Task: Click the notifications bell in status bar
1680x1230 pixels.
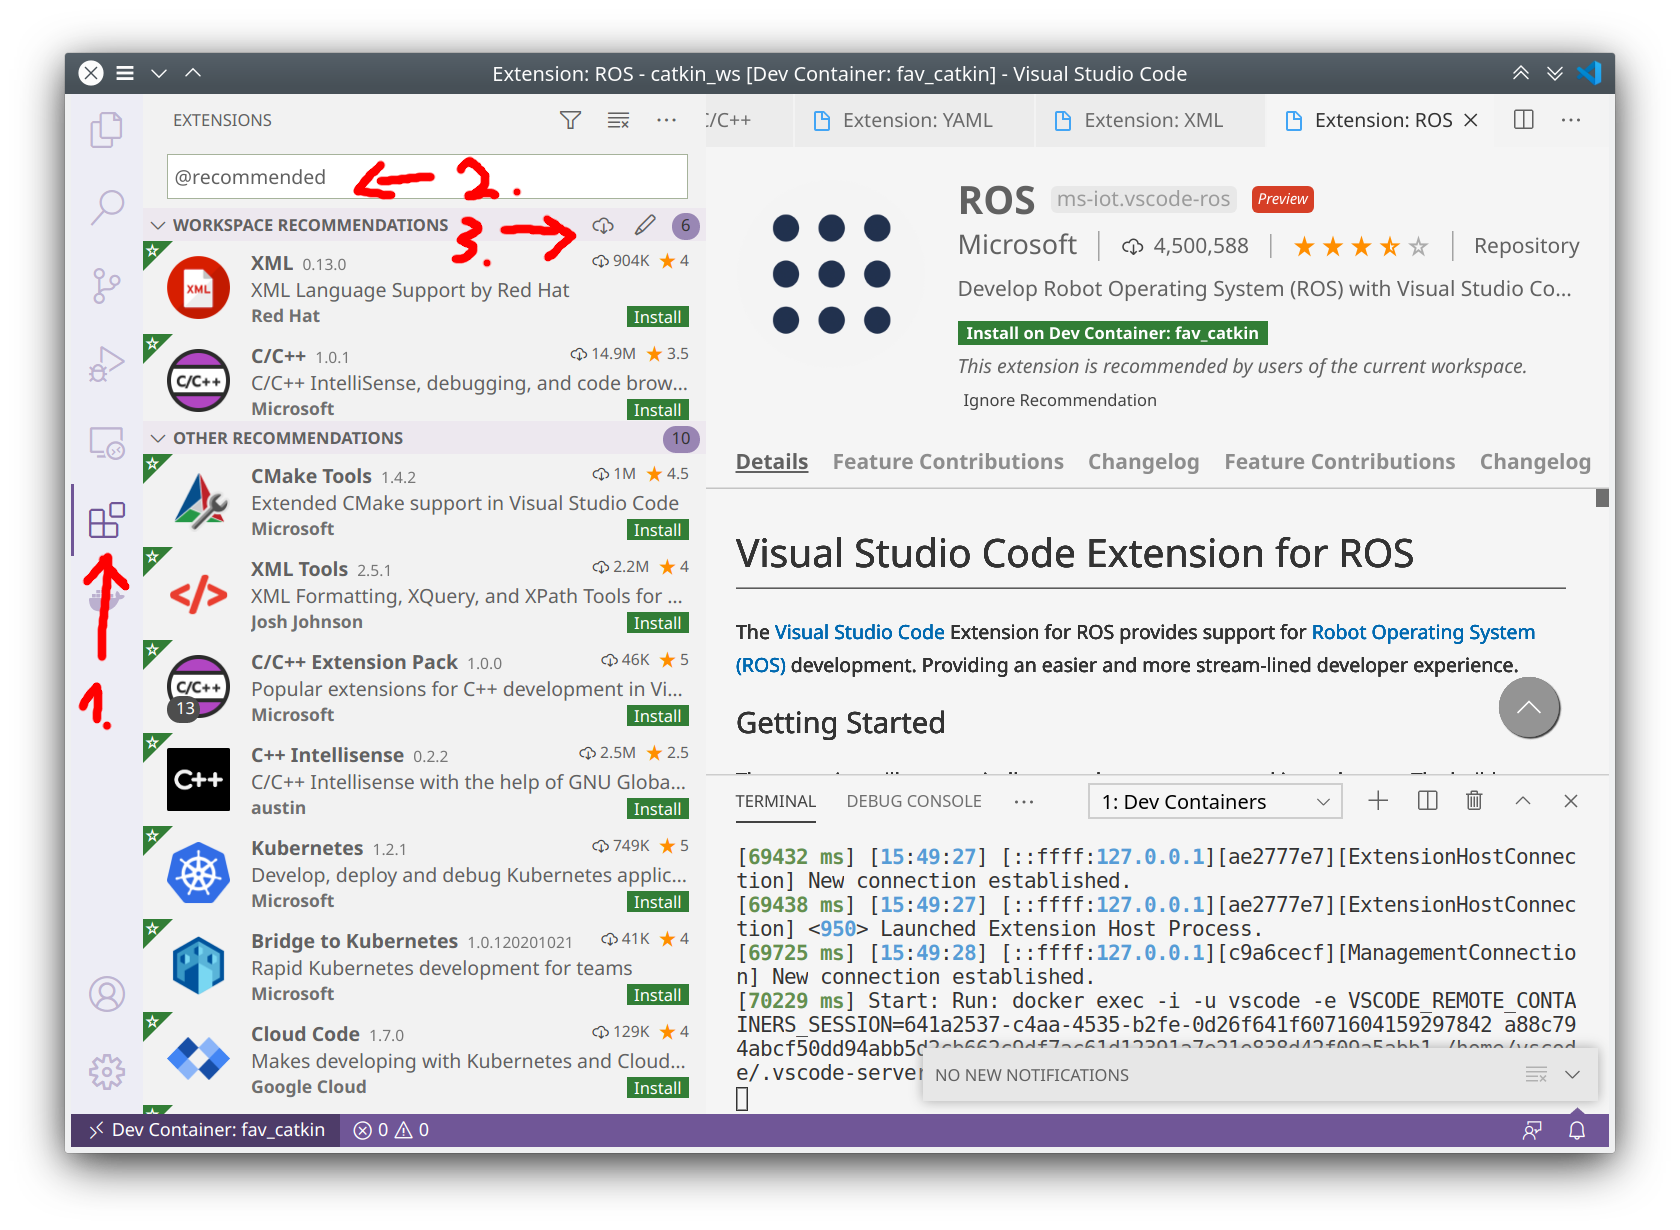Action: [1577, 1130]
